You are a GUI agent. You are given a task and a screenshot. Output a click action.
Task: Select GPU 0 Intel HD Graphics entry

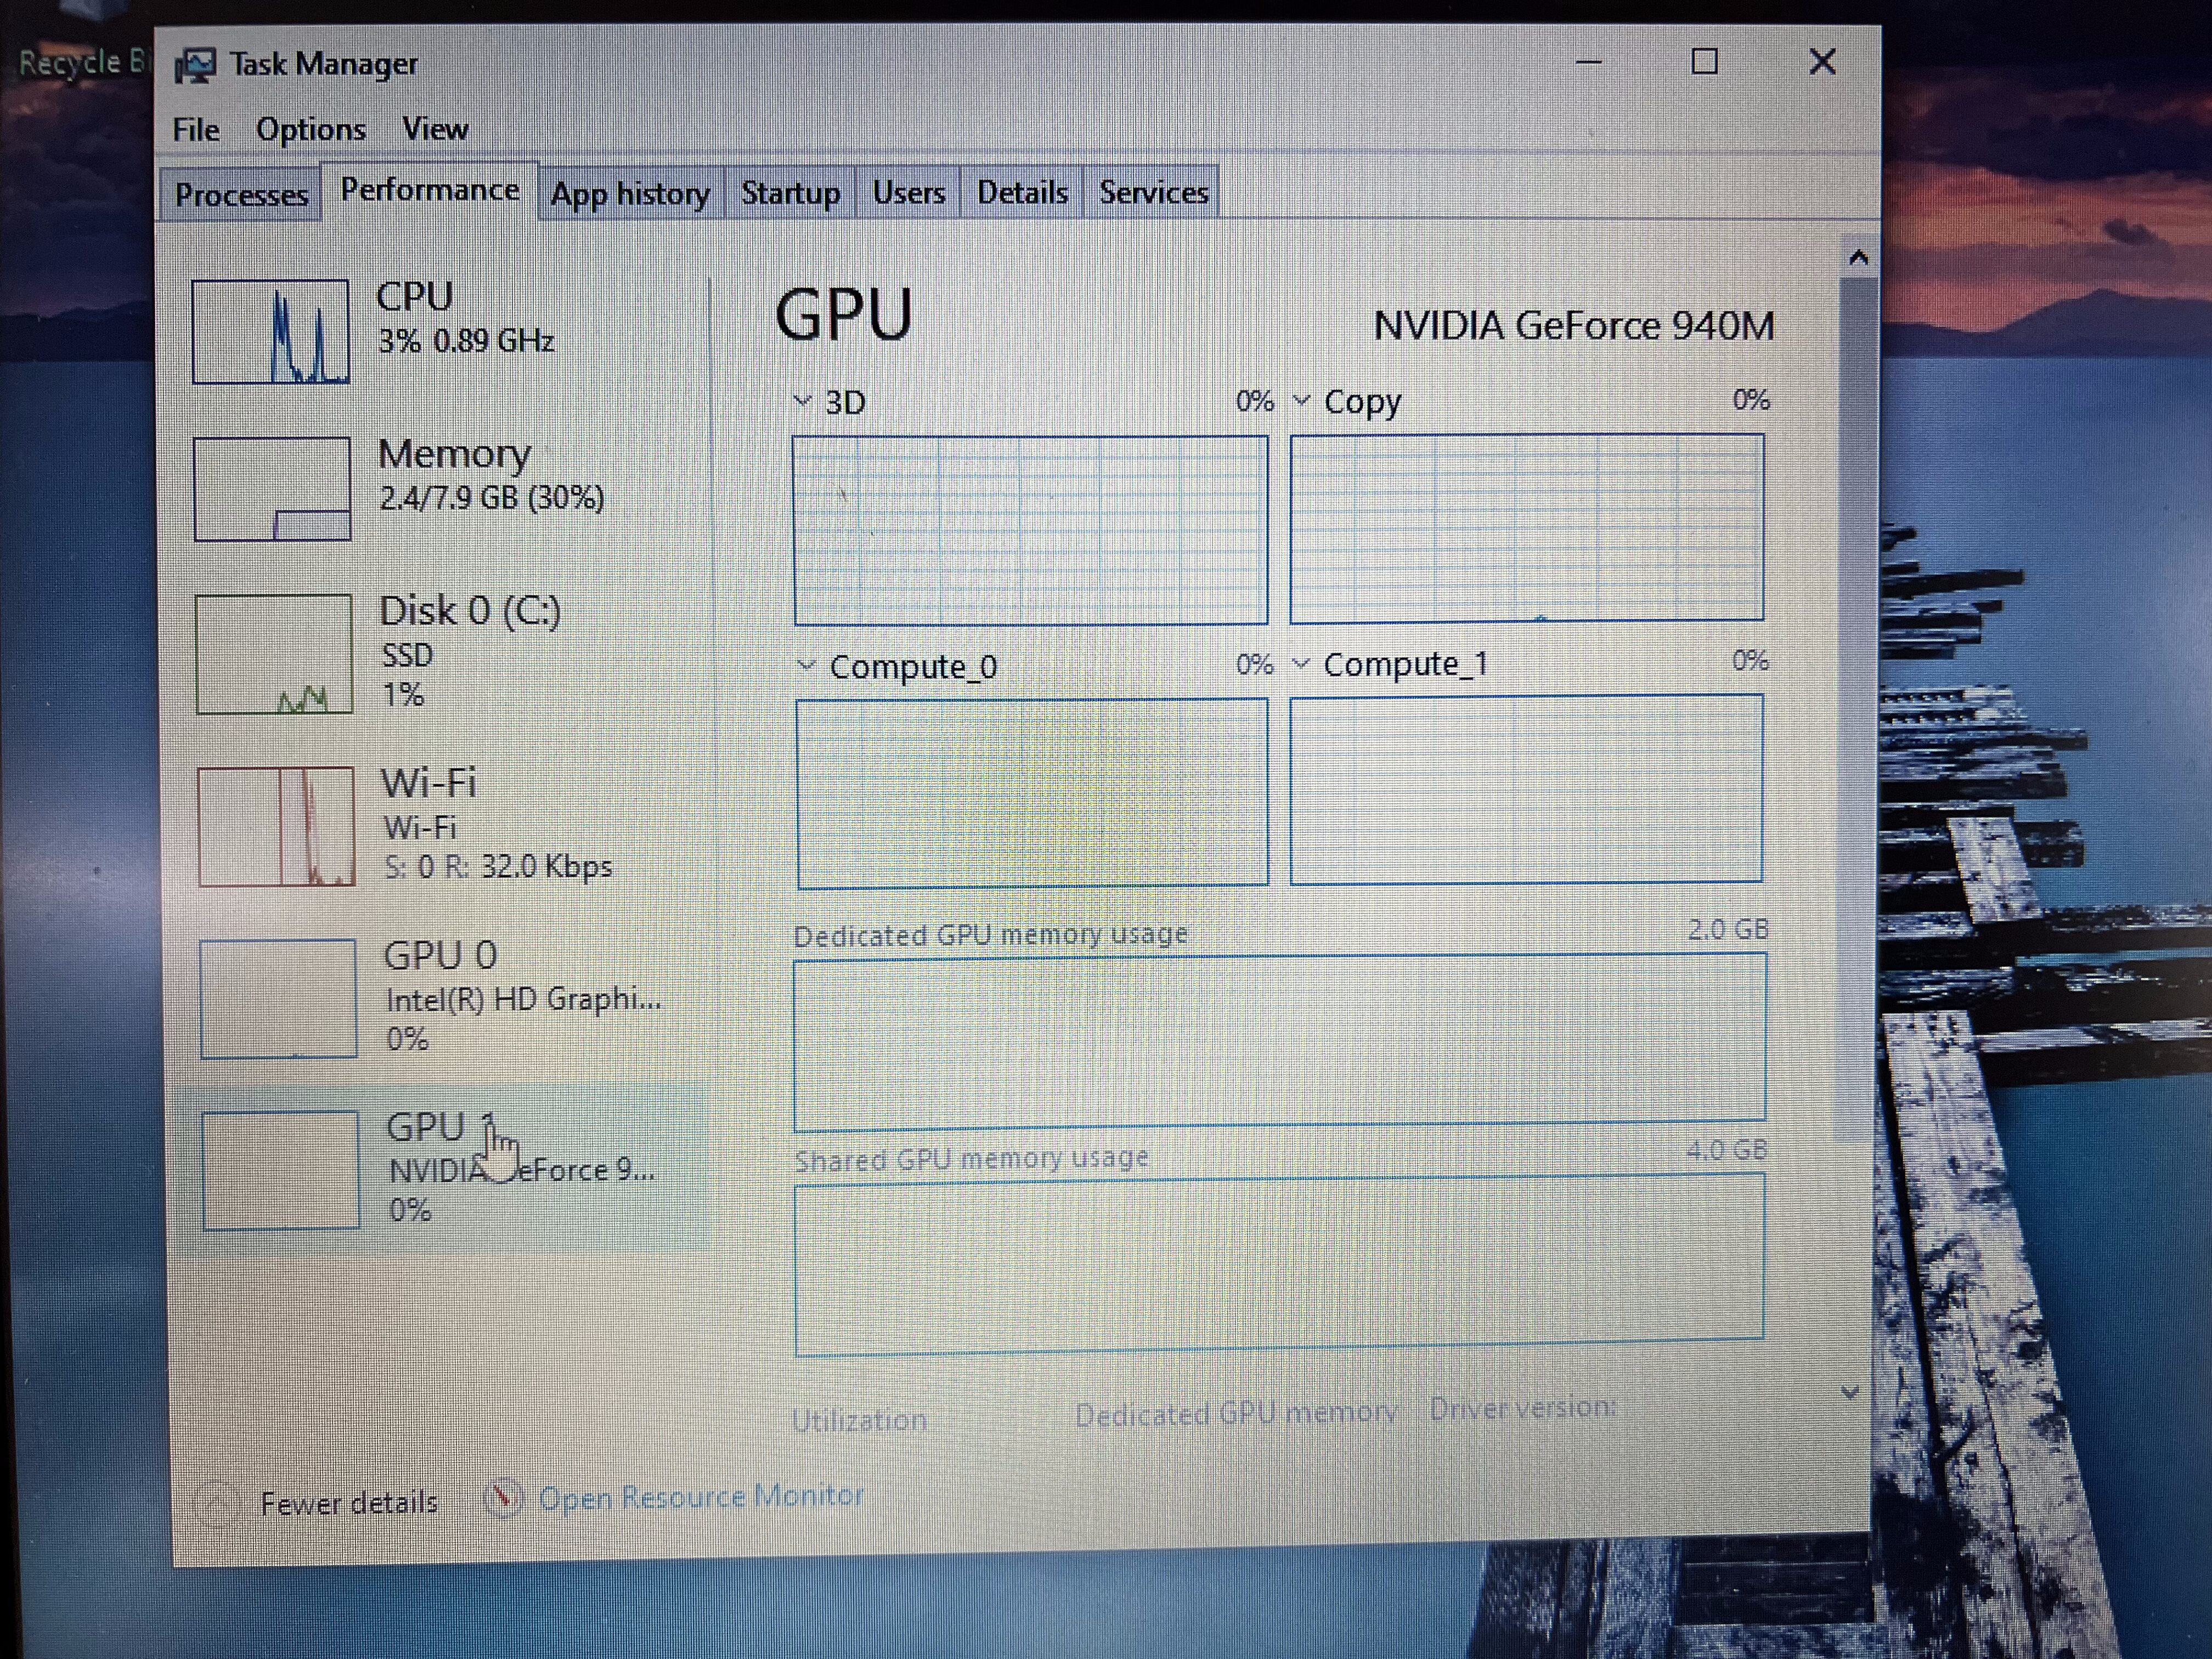click(440, 996)
